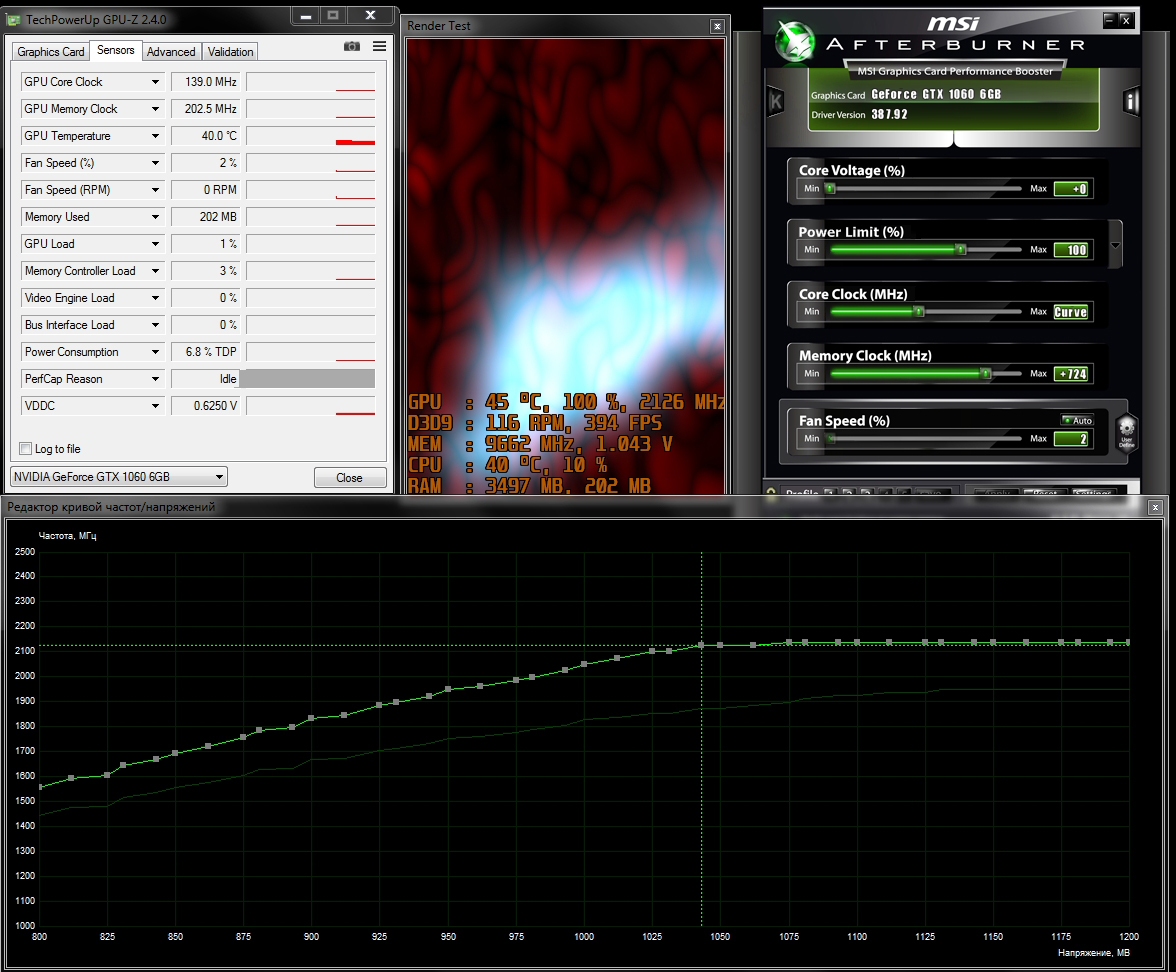Image resolution: width=1176 pixels, height=972 pixels.
Task: Open Afterburner info with the i side button
Action: coord(1131,101)
